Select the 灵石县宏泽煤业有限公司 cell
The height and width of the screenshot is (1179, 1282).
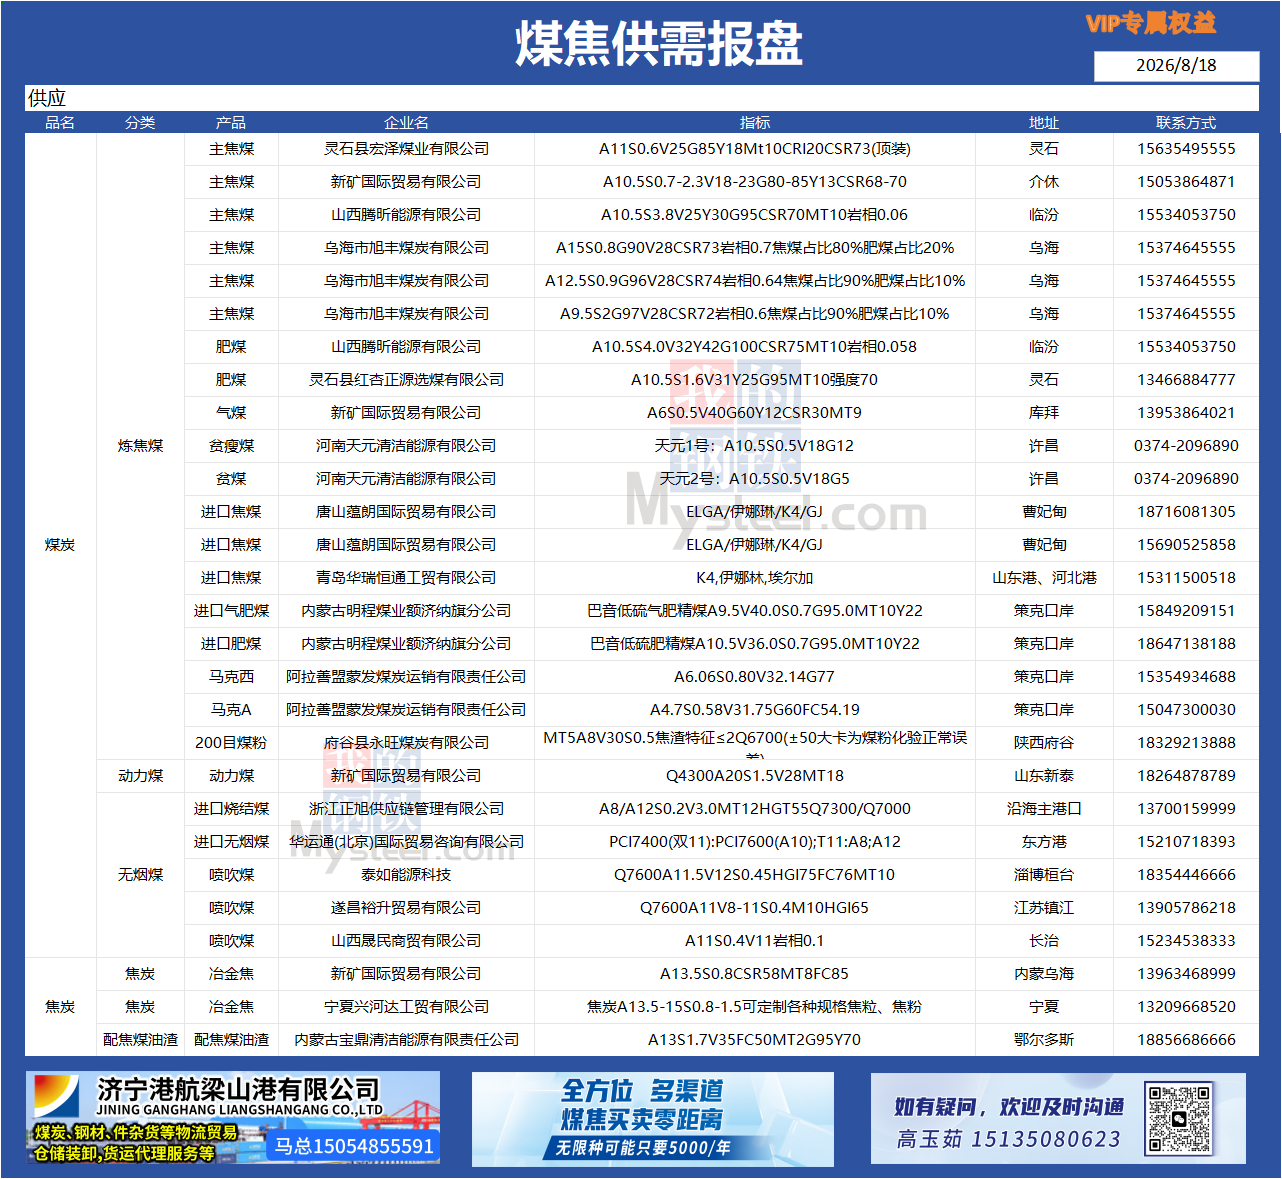tap(406, 149)
